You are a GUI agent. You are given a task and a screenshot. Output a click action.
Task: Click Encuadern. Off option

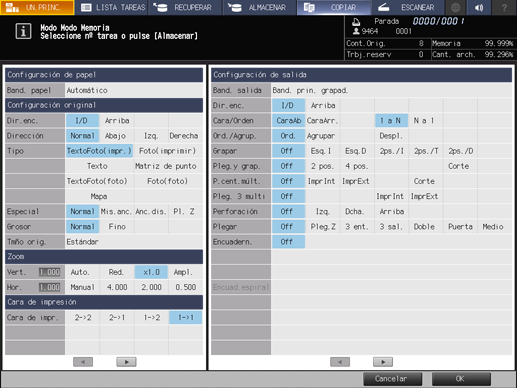click(288, 242)
